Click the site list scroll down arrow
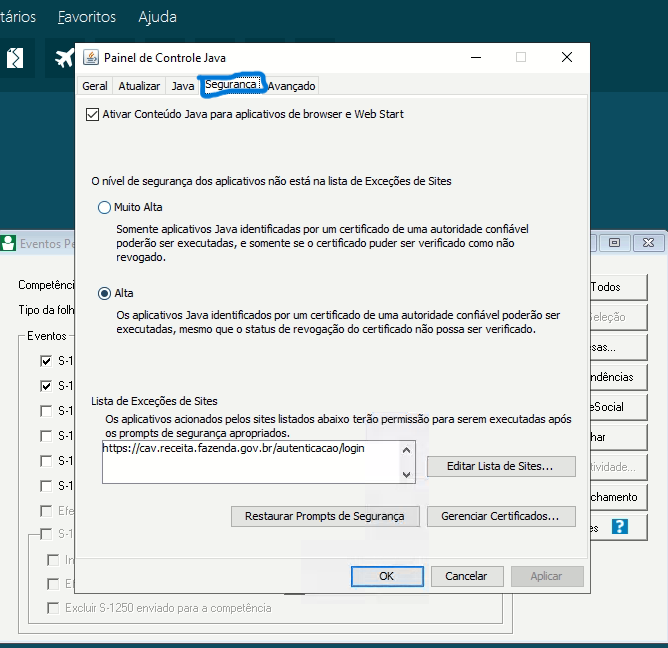The height and width of the screenshot is (648, 668). 406,474
